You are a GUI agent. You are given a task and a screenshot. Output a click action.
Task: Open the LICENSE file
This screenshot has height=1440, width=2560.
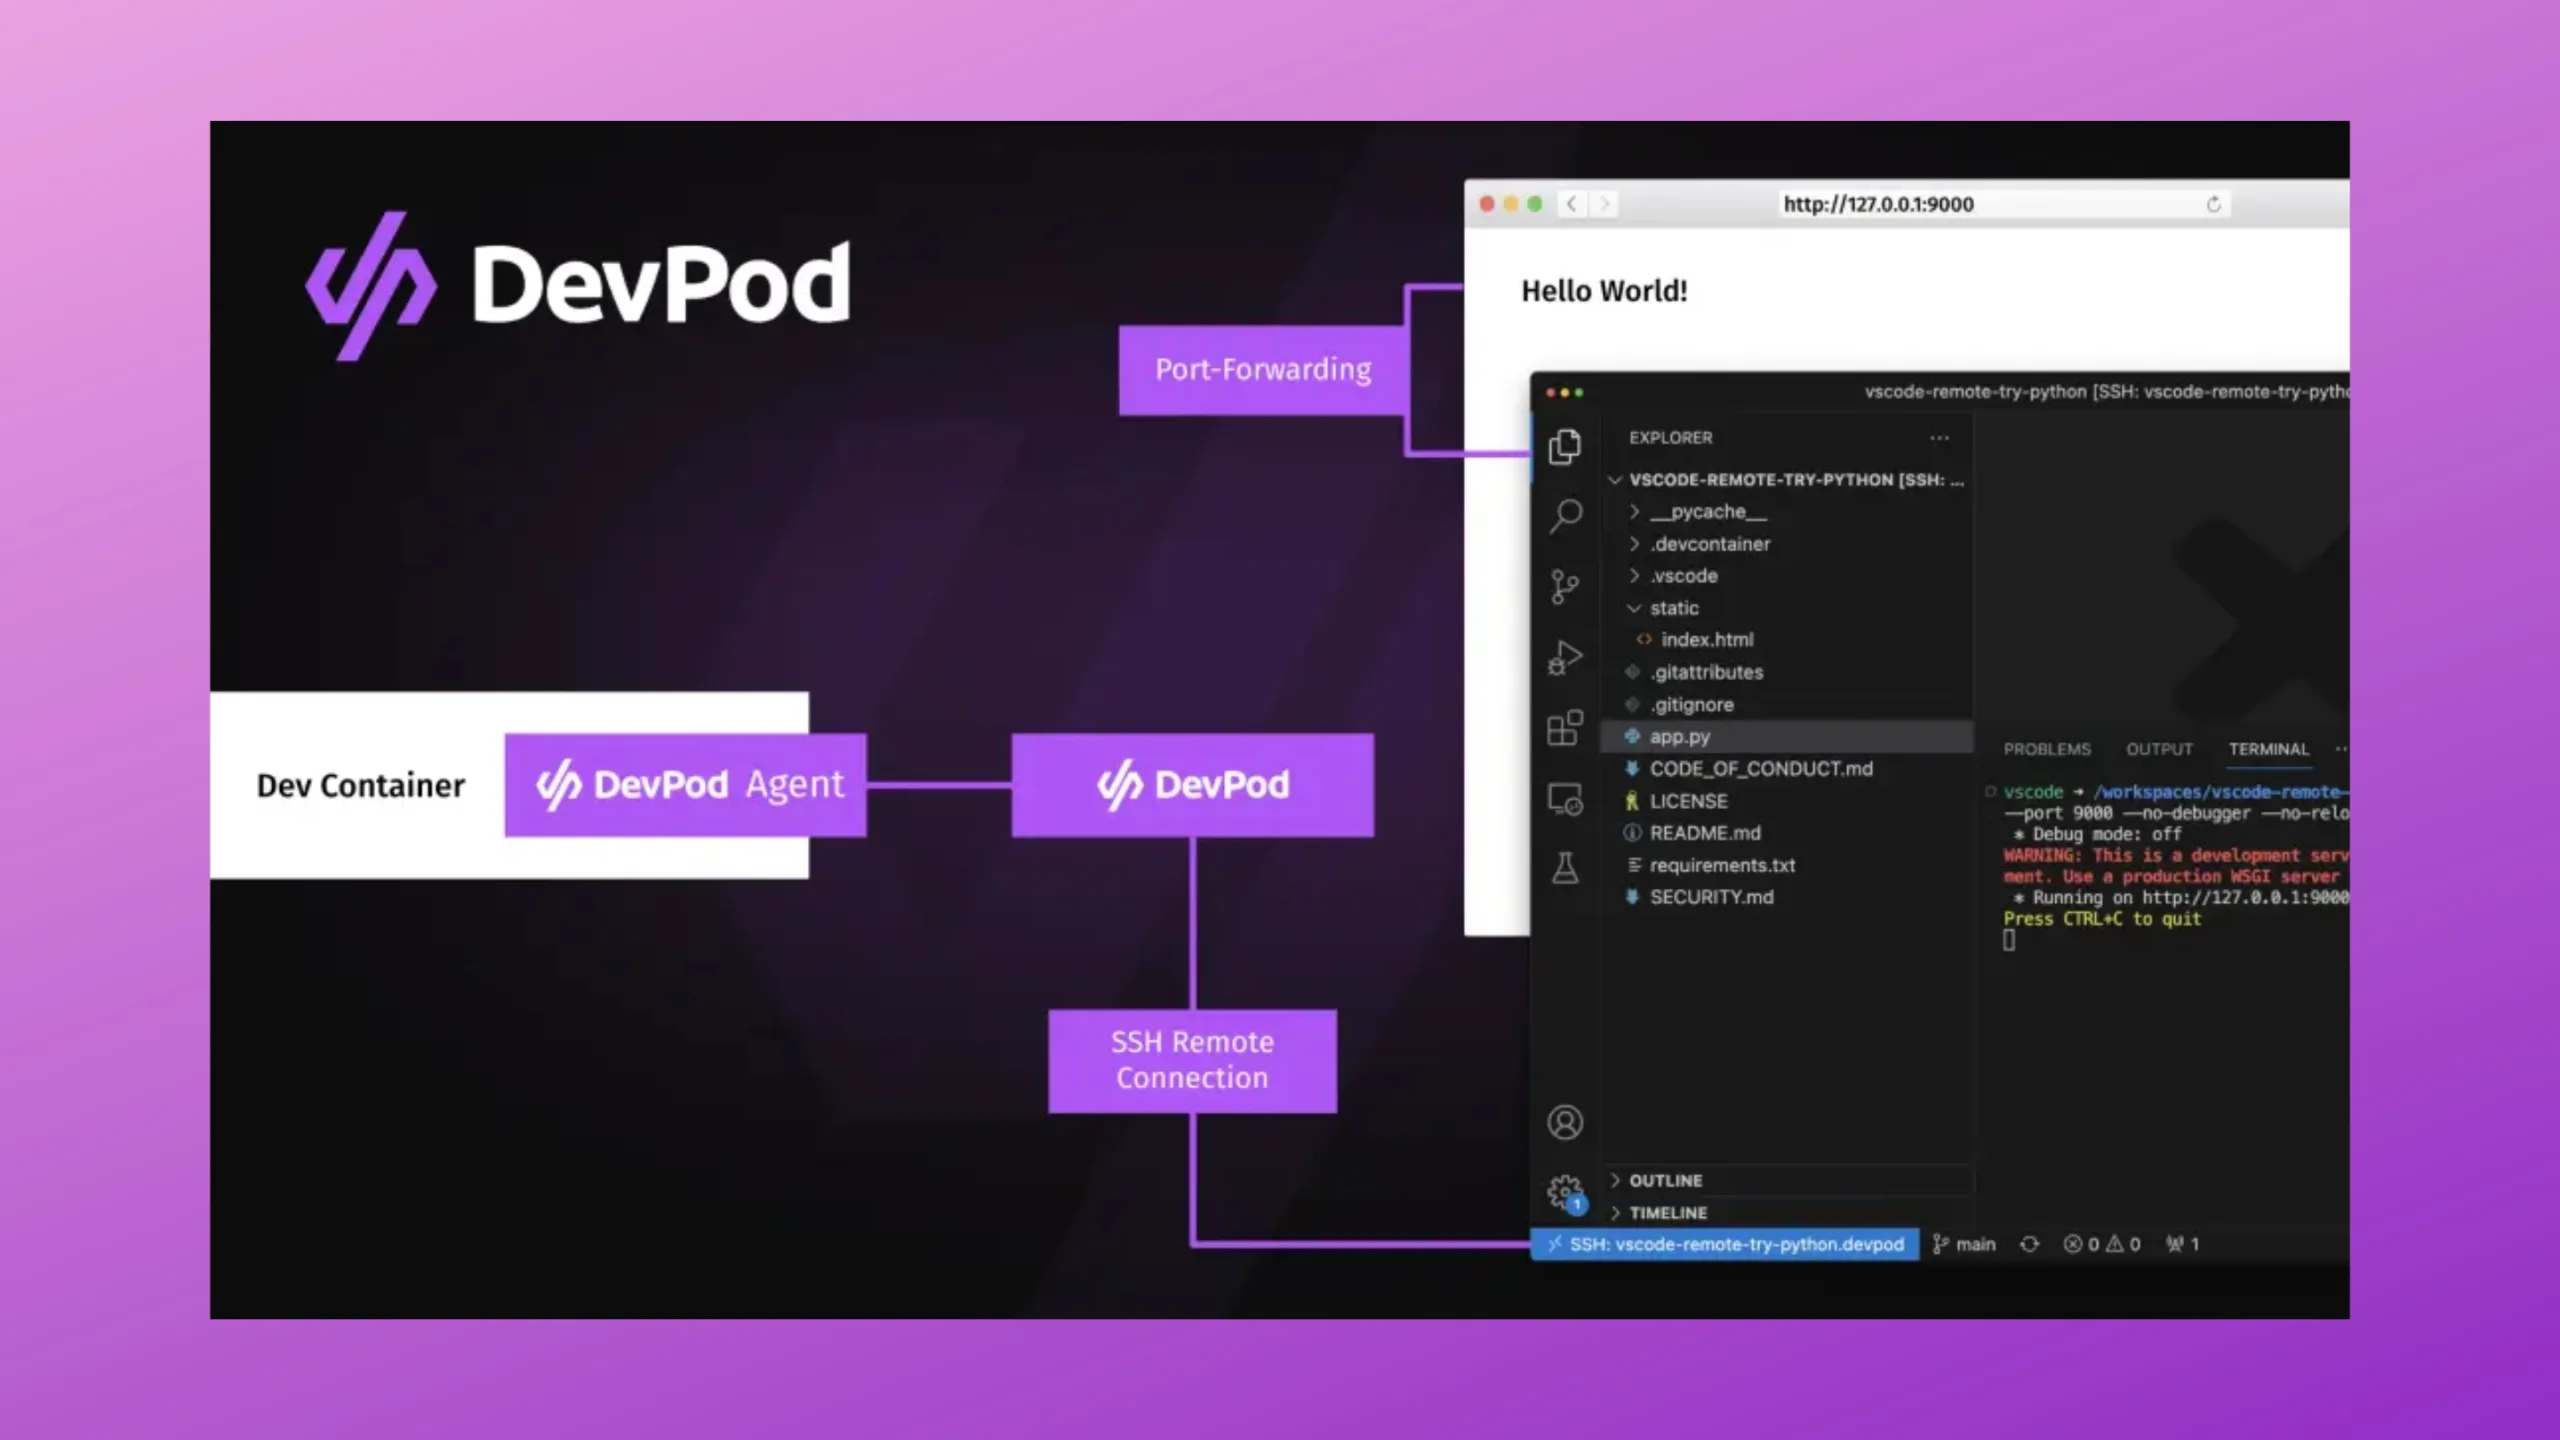tap(1787, 801)
